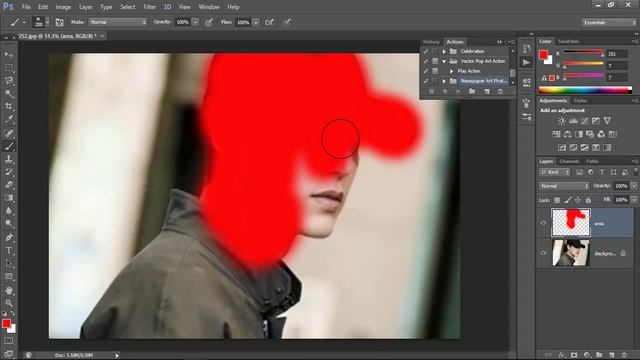Screen dimensions: 640x360
Task: Click the color spectrum ramp bar
Action: pos(585,90)
